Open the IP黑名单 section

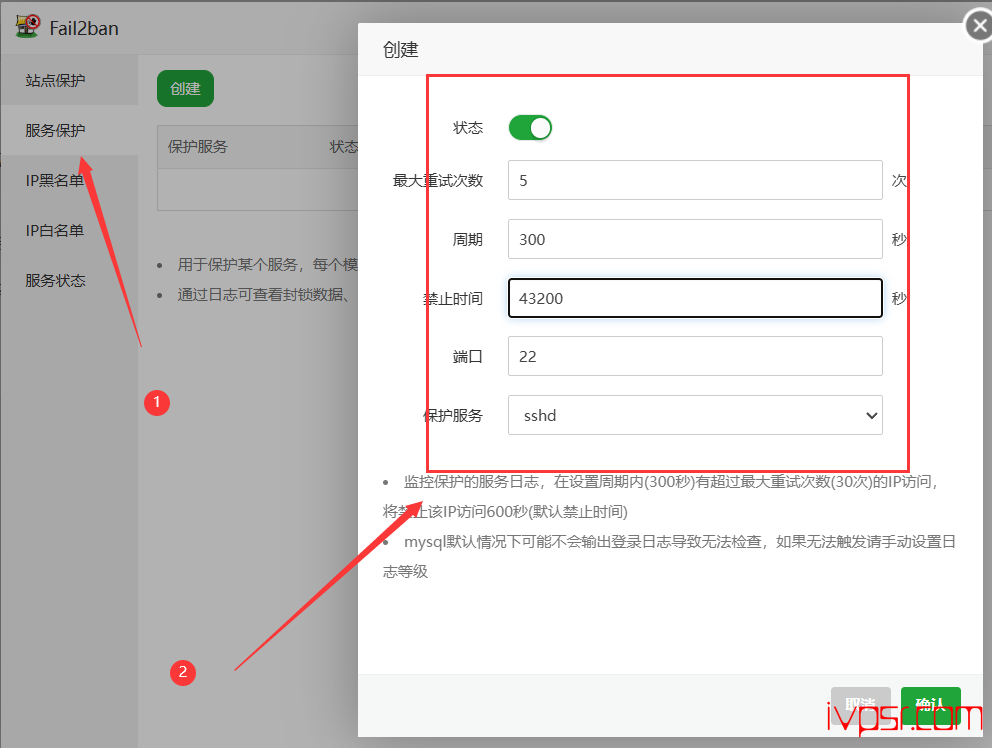click(x=56, y=180)
